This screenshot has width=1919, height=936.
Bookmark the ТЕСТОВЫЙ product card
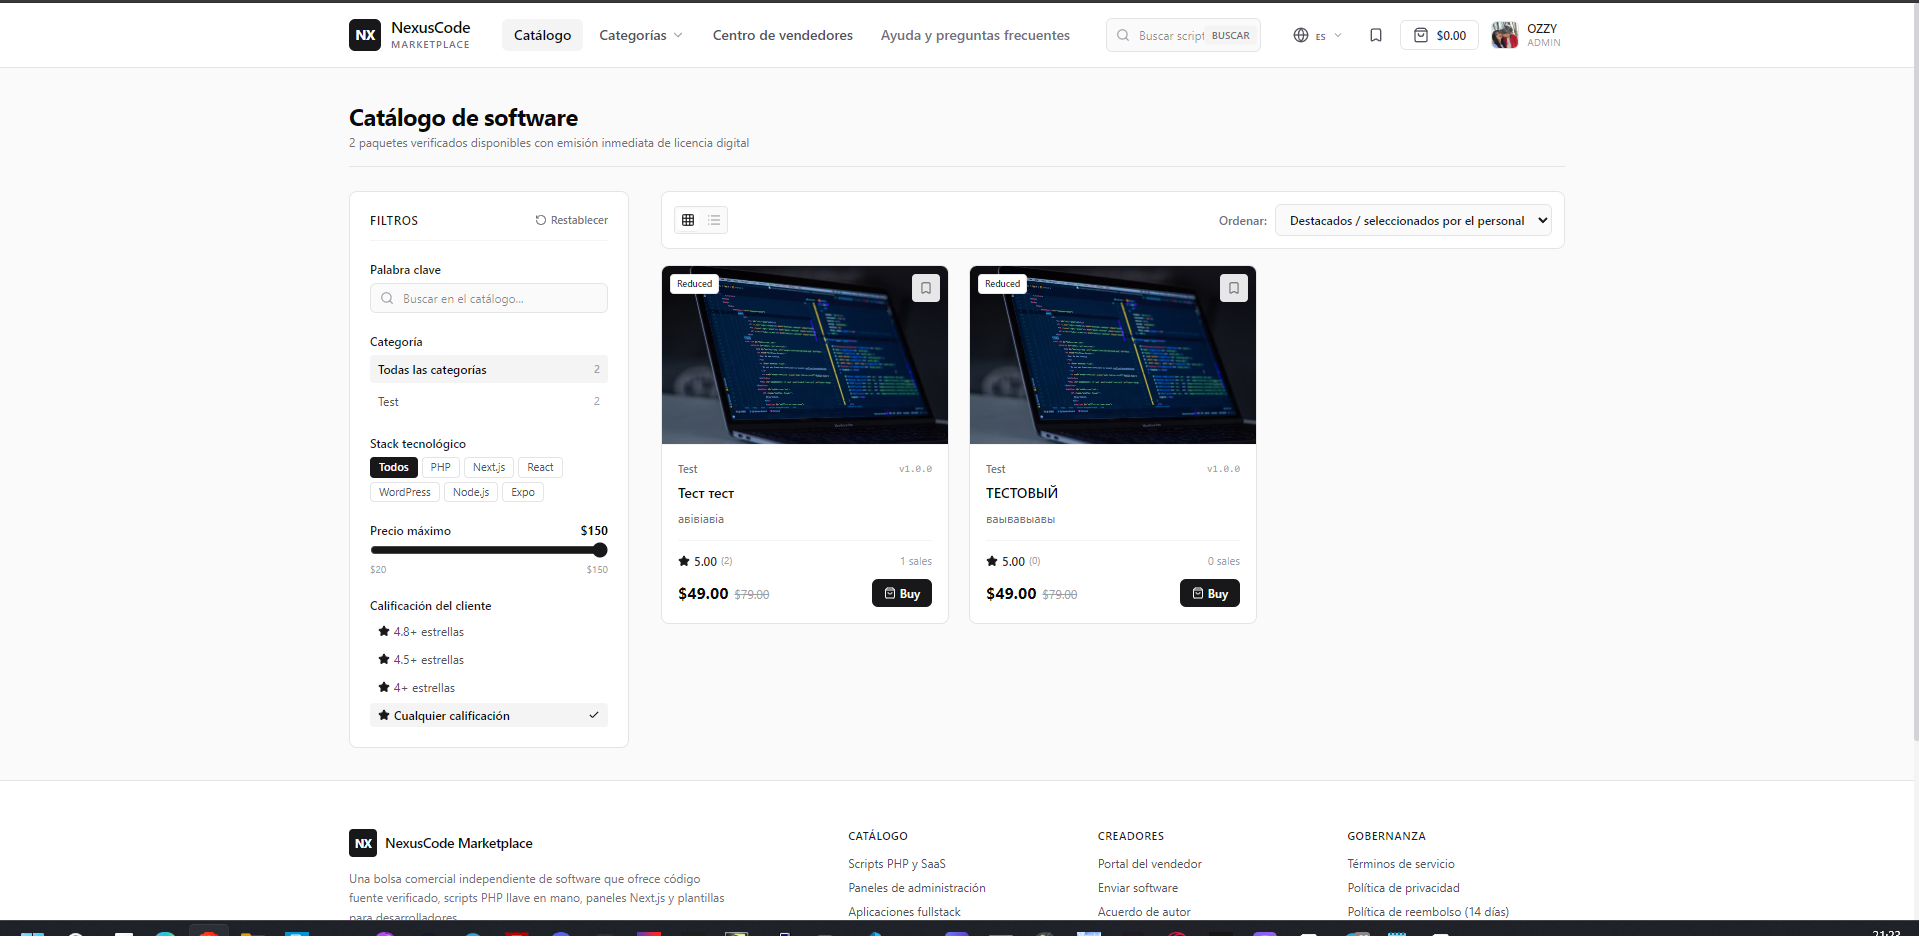(x=1234, y=288)
